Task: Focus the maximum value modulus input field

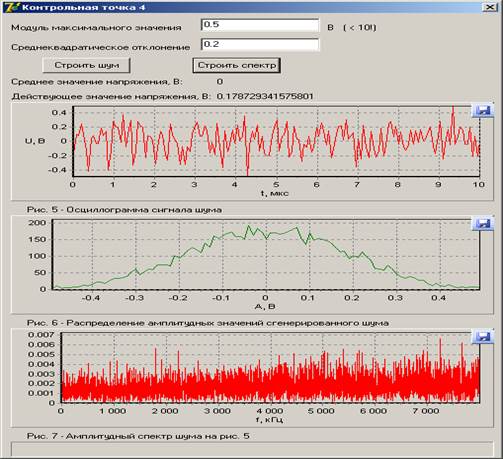Action: pyautogui.click(x=260, y=25)
